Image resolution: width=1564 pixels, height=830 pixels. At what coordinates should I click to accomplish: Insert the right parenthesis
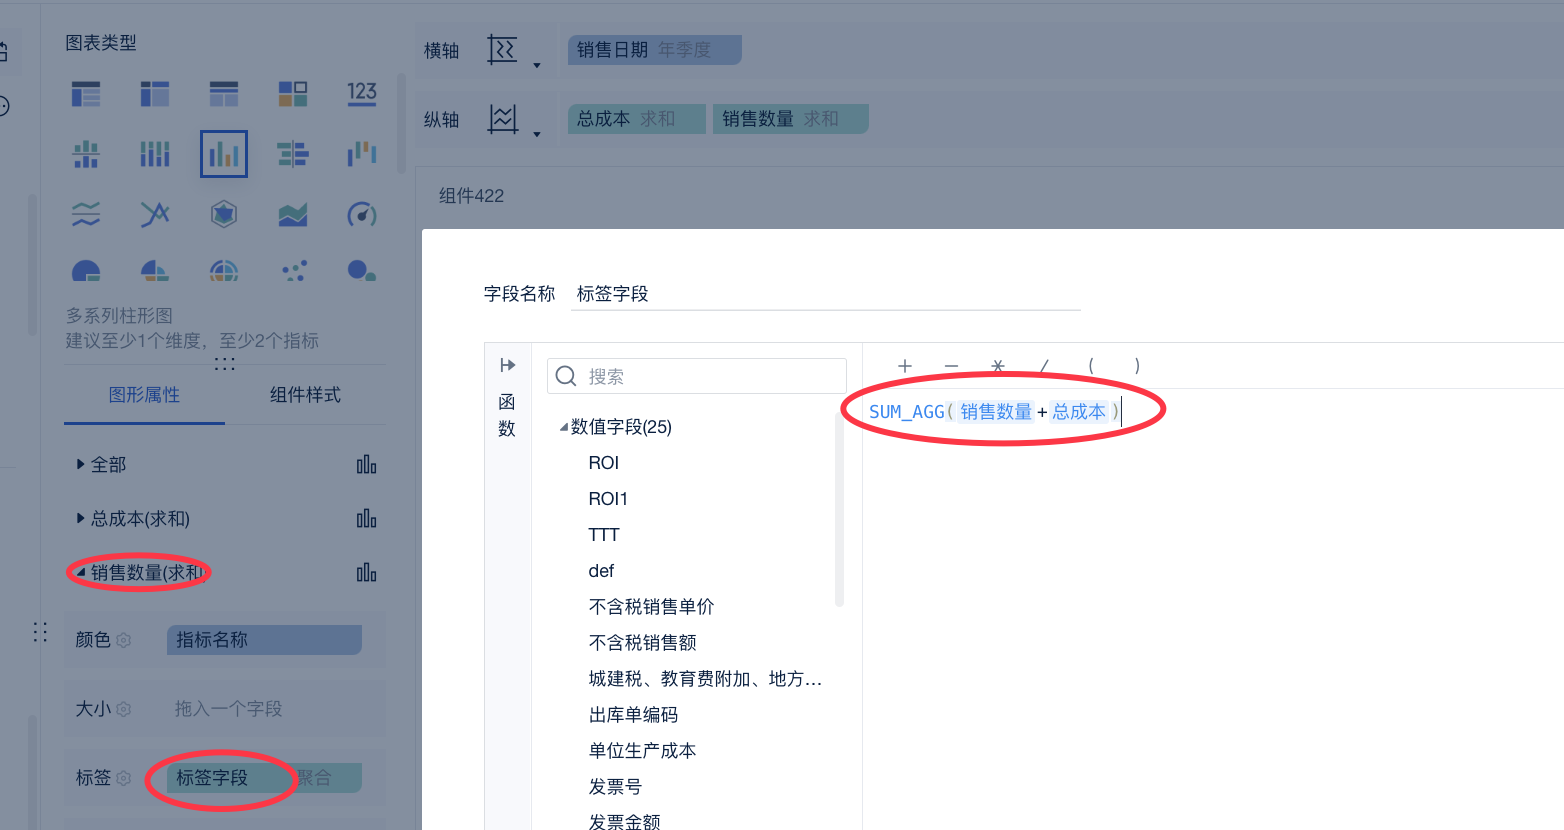point(1137,366)
